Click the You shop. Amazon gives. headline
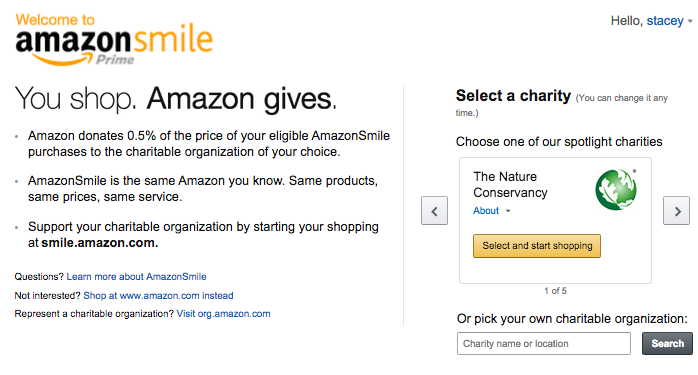Viewport: 698px width, 375px height. click(x=176, y=98)
